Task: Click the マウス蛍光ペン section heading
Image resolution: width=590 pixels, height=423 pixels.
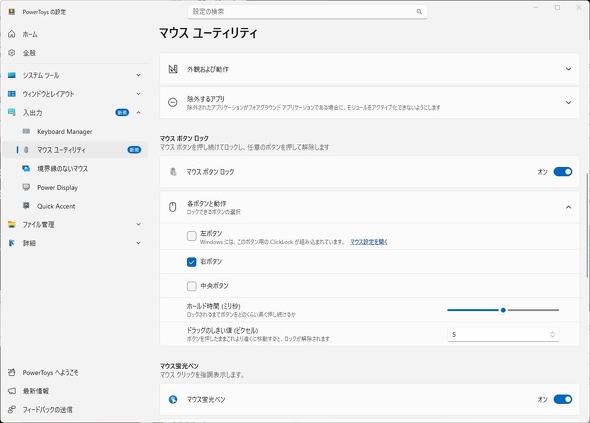Action: click(179, 366)
